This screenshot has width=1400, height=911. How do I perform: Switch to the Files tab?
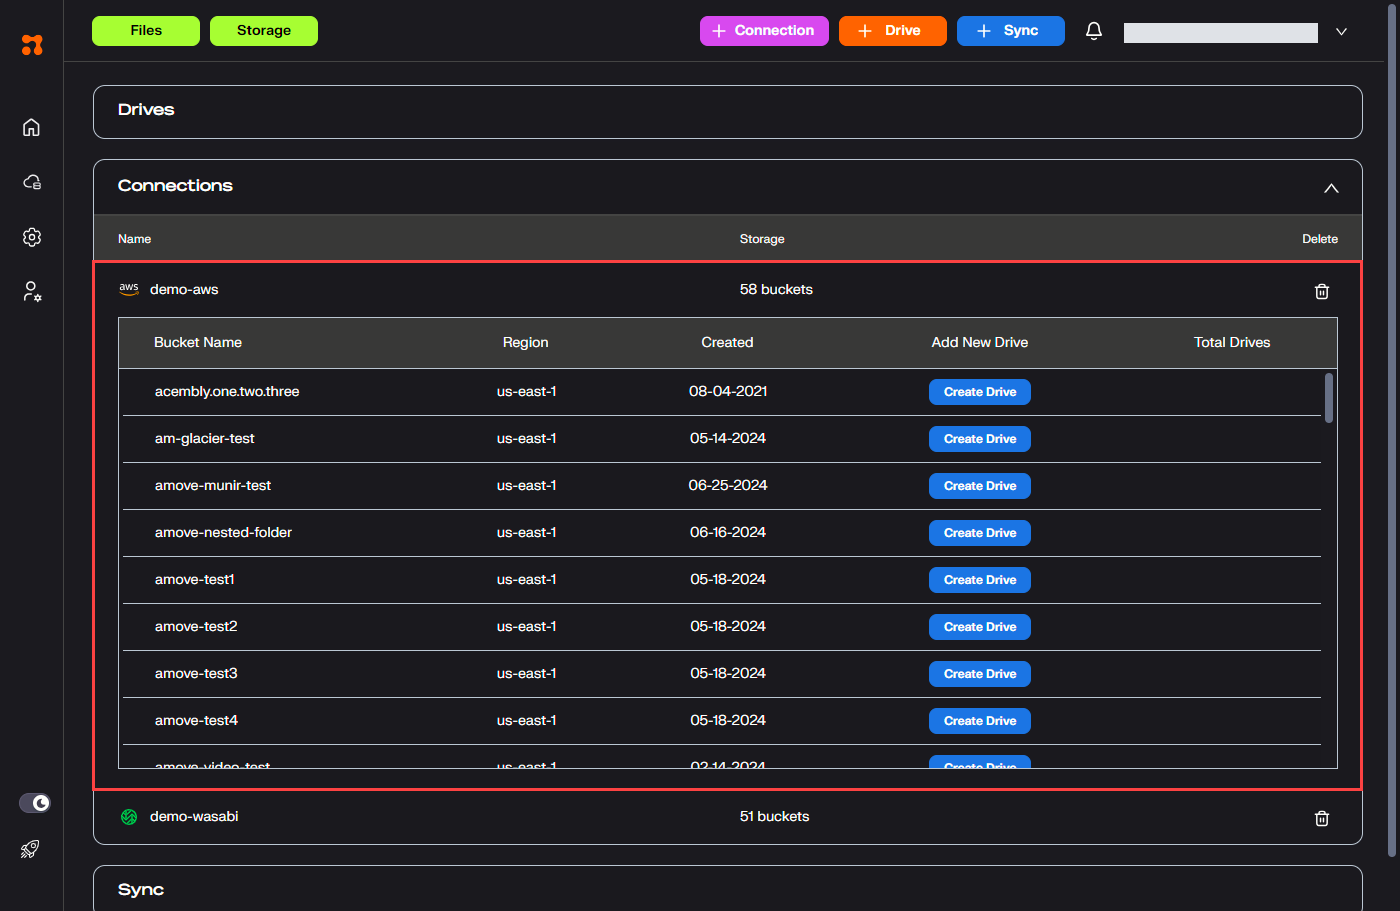click(146, 31)
